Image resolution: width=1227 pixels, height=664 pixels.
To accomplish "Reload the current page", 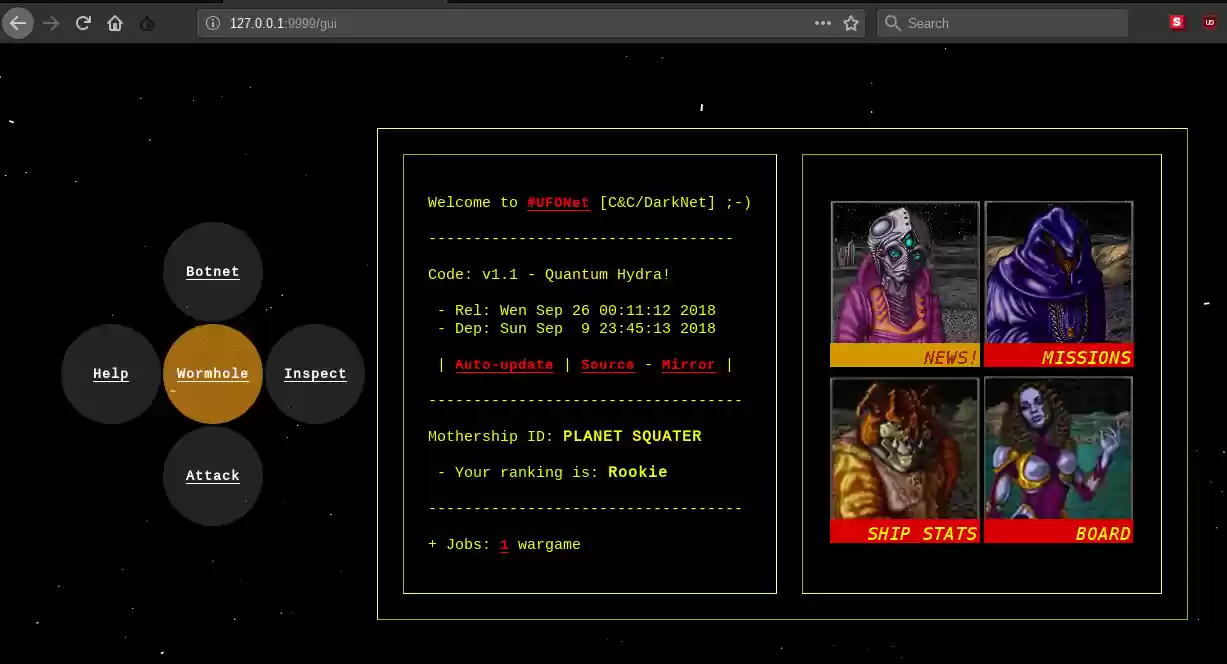I will click(x=84, y=23).
